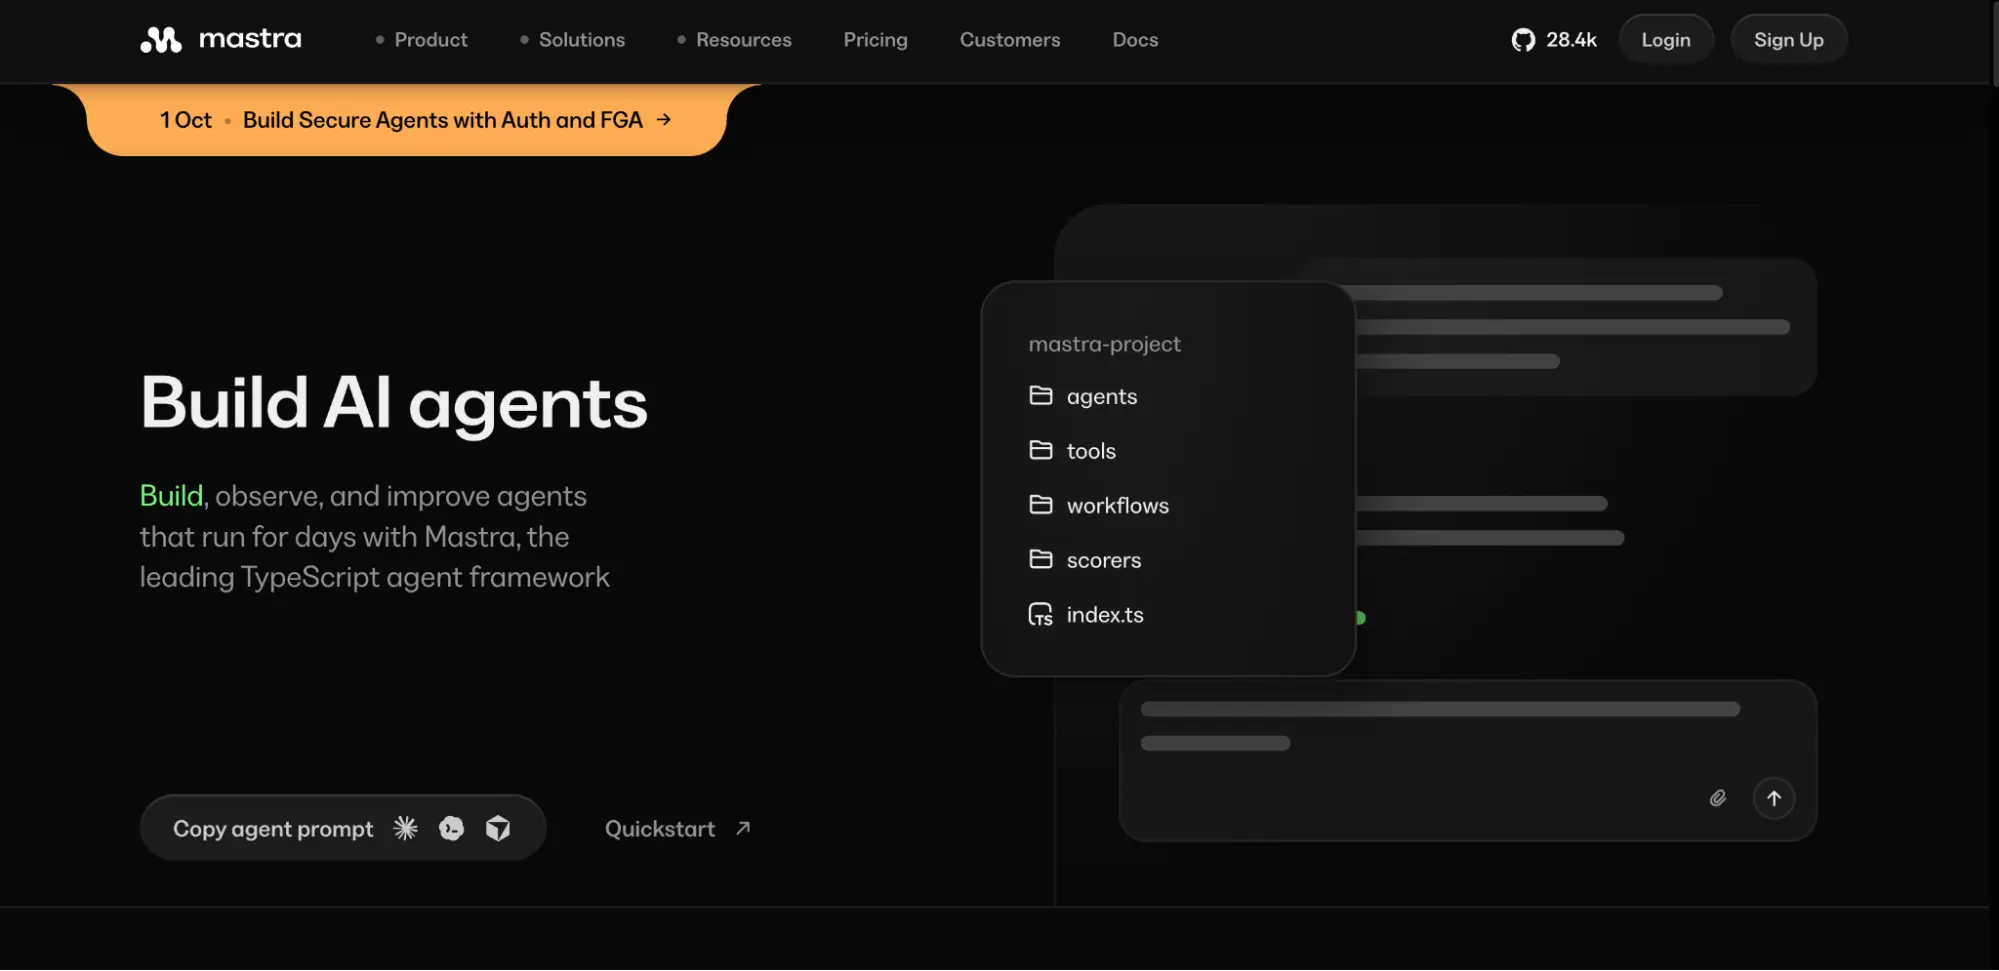Click the Quickstart external arrow icon
The width and height of the screenshot is (1999, 971).
pos(743,828)
